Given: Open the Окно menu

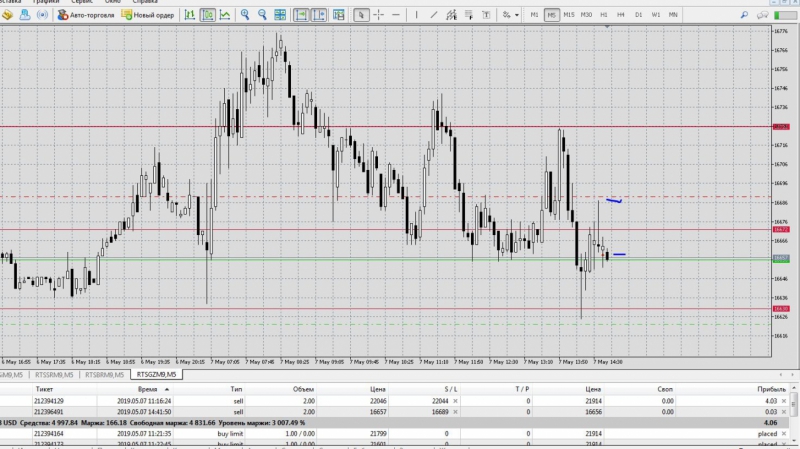Looking at the screenshot, I should click(111, 2).
